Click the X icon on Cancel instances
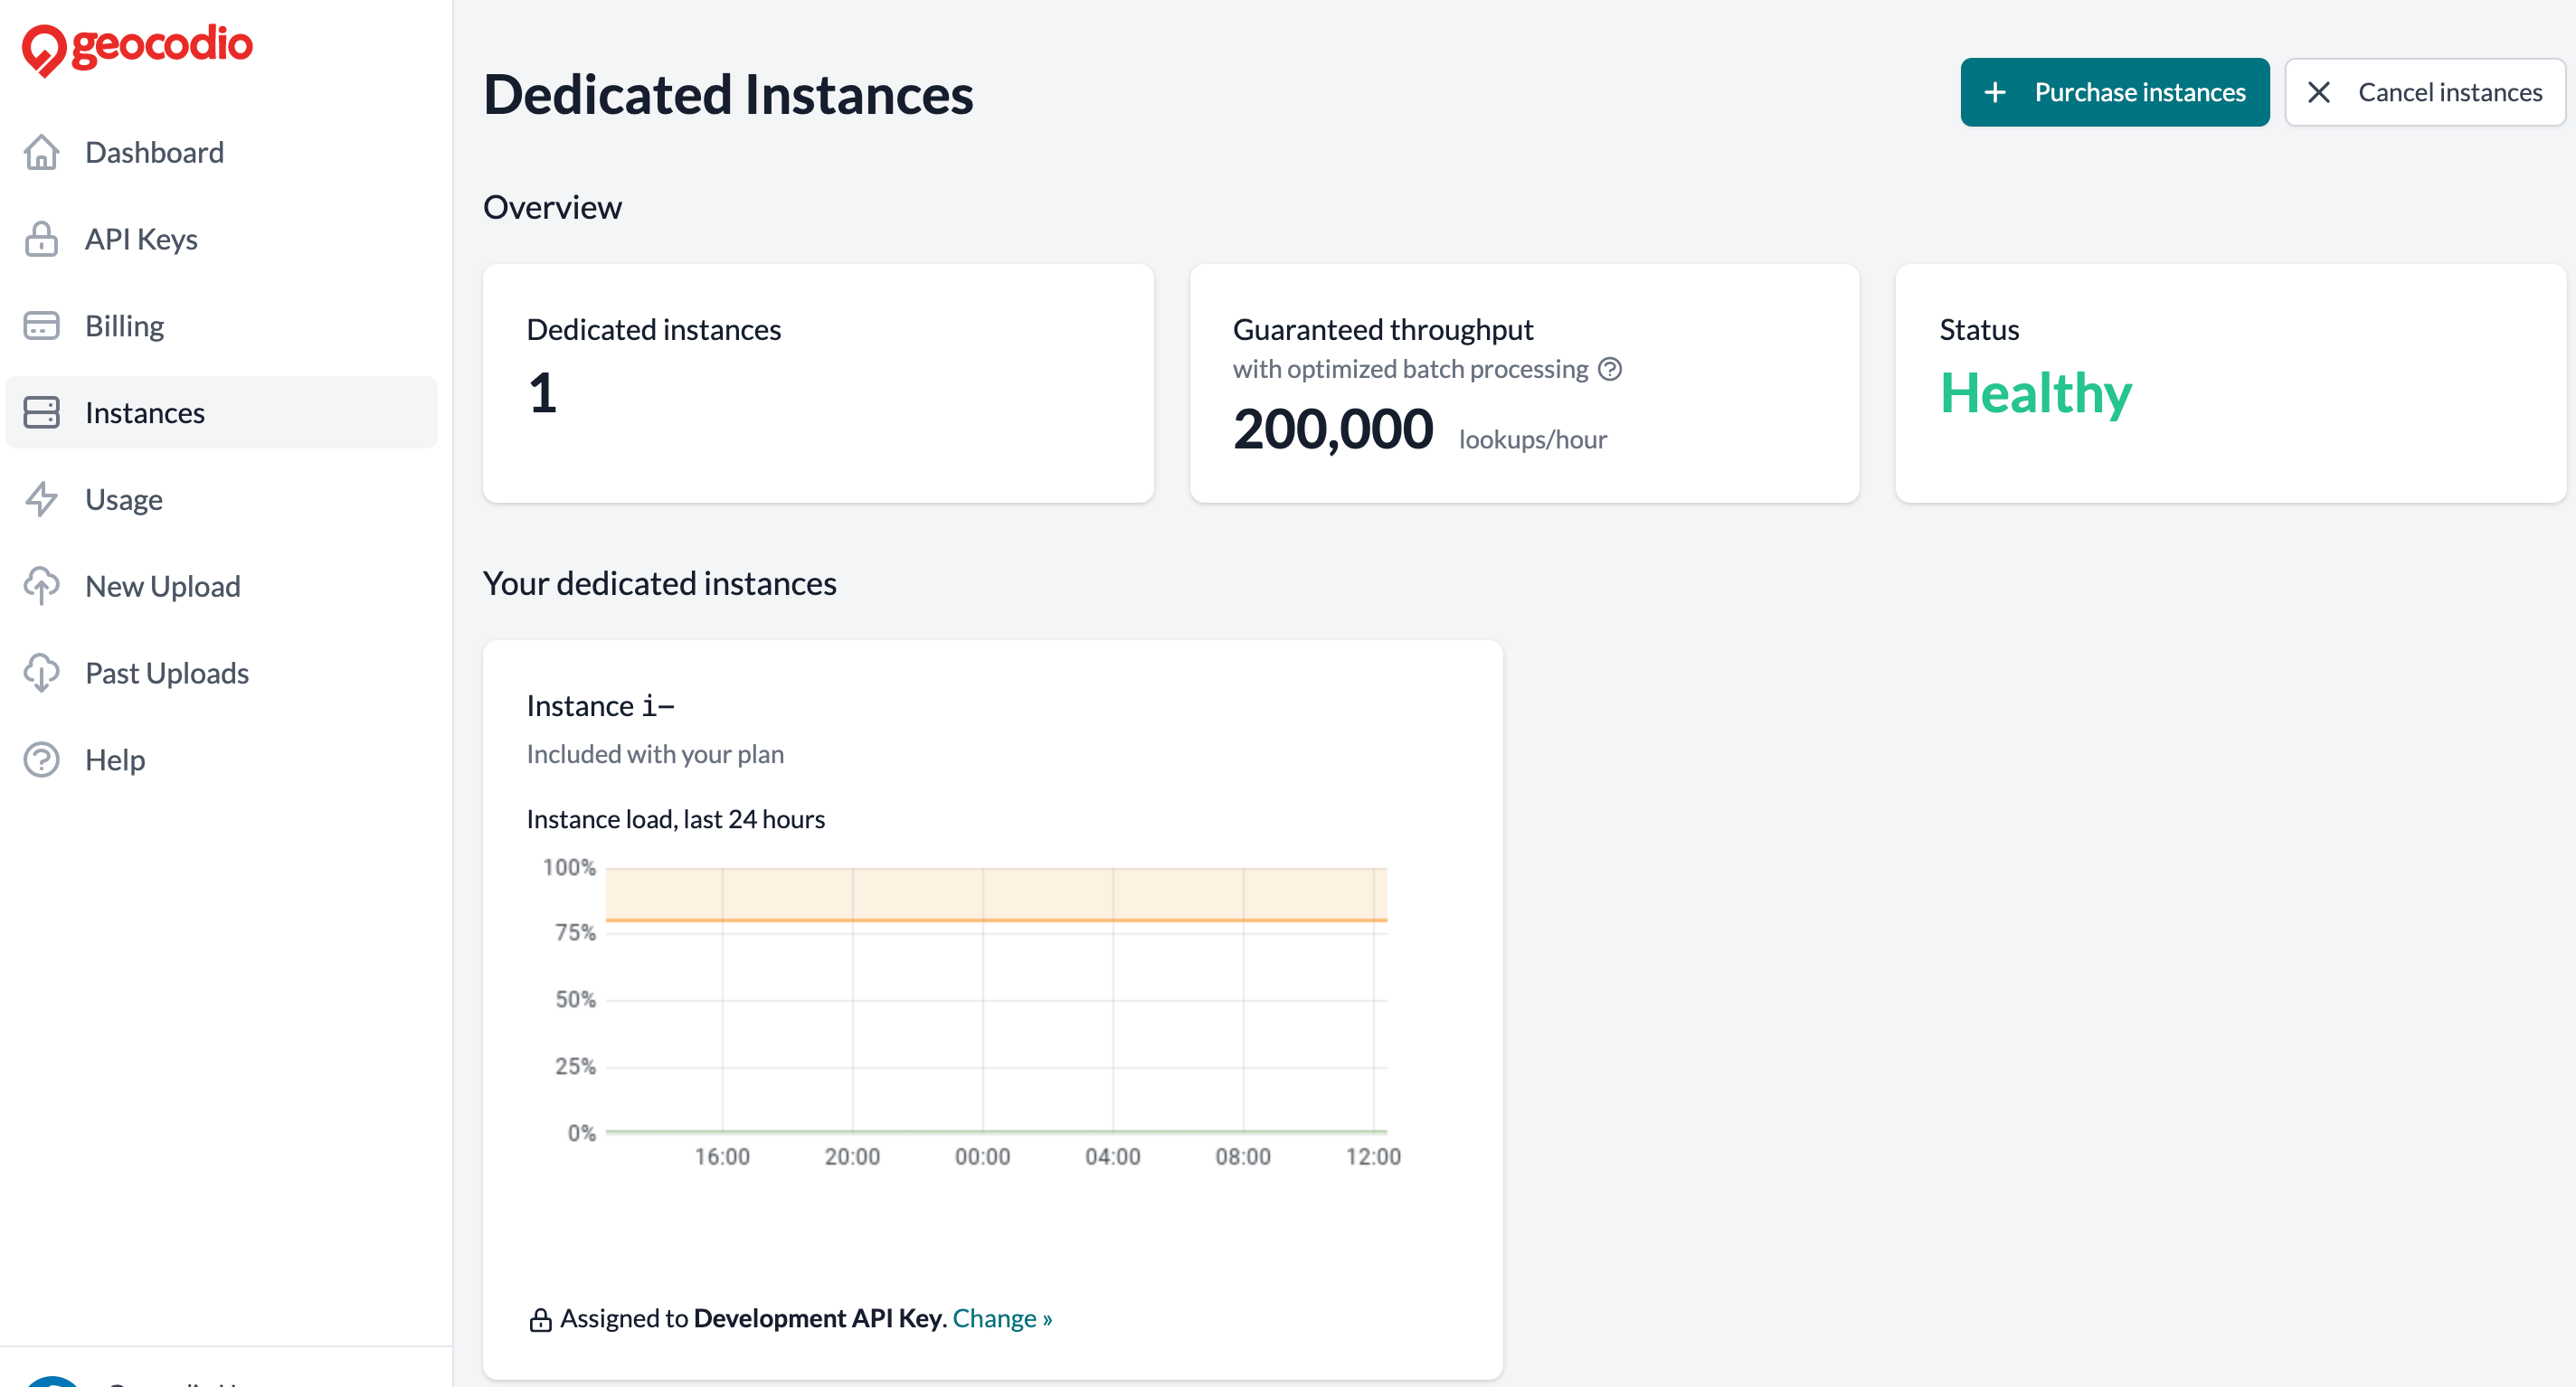Viewport: 2576px width, 1387px height. click(x=2320, y=92)
